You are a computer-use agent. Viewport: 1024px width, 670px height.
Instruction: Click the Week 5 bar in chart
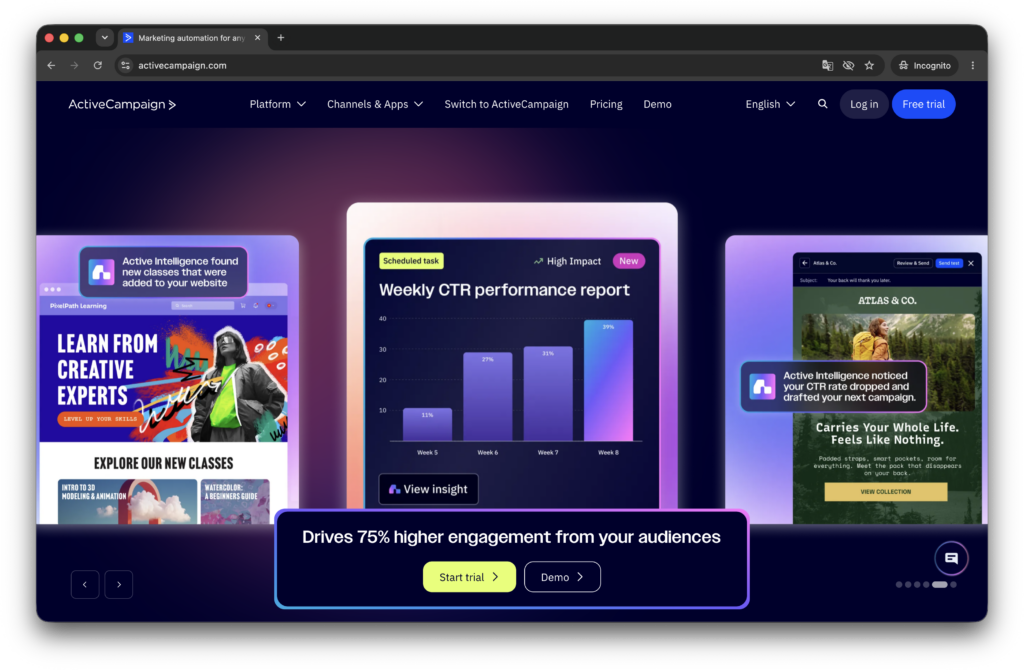click(427, 424)
